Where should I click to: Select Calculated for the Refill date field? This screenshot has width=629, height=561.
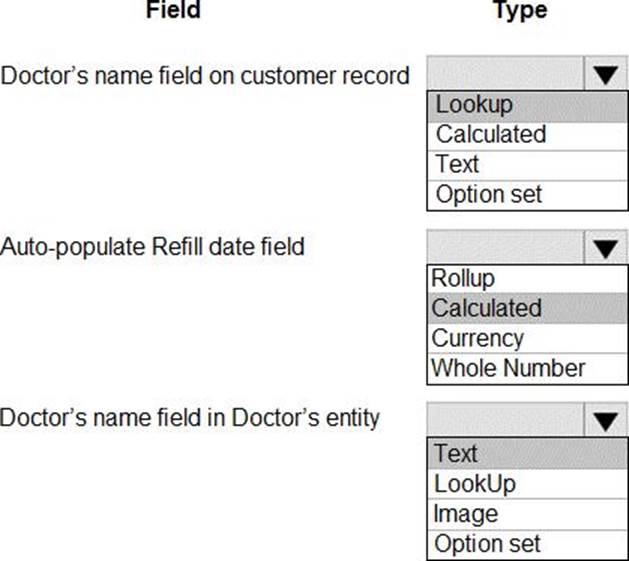tap(486, 308)
